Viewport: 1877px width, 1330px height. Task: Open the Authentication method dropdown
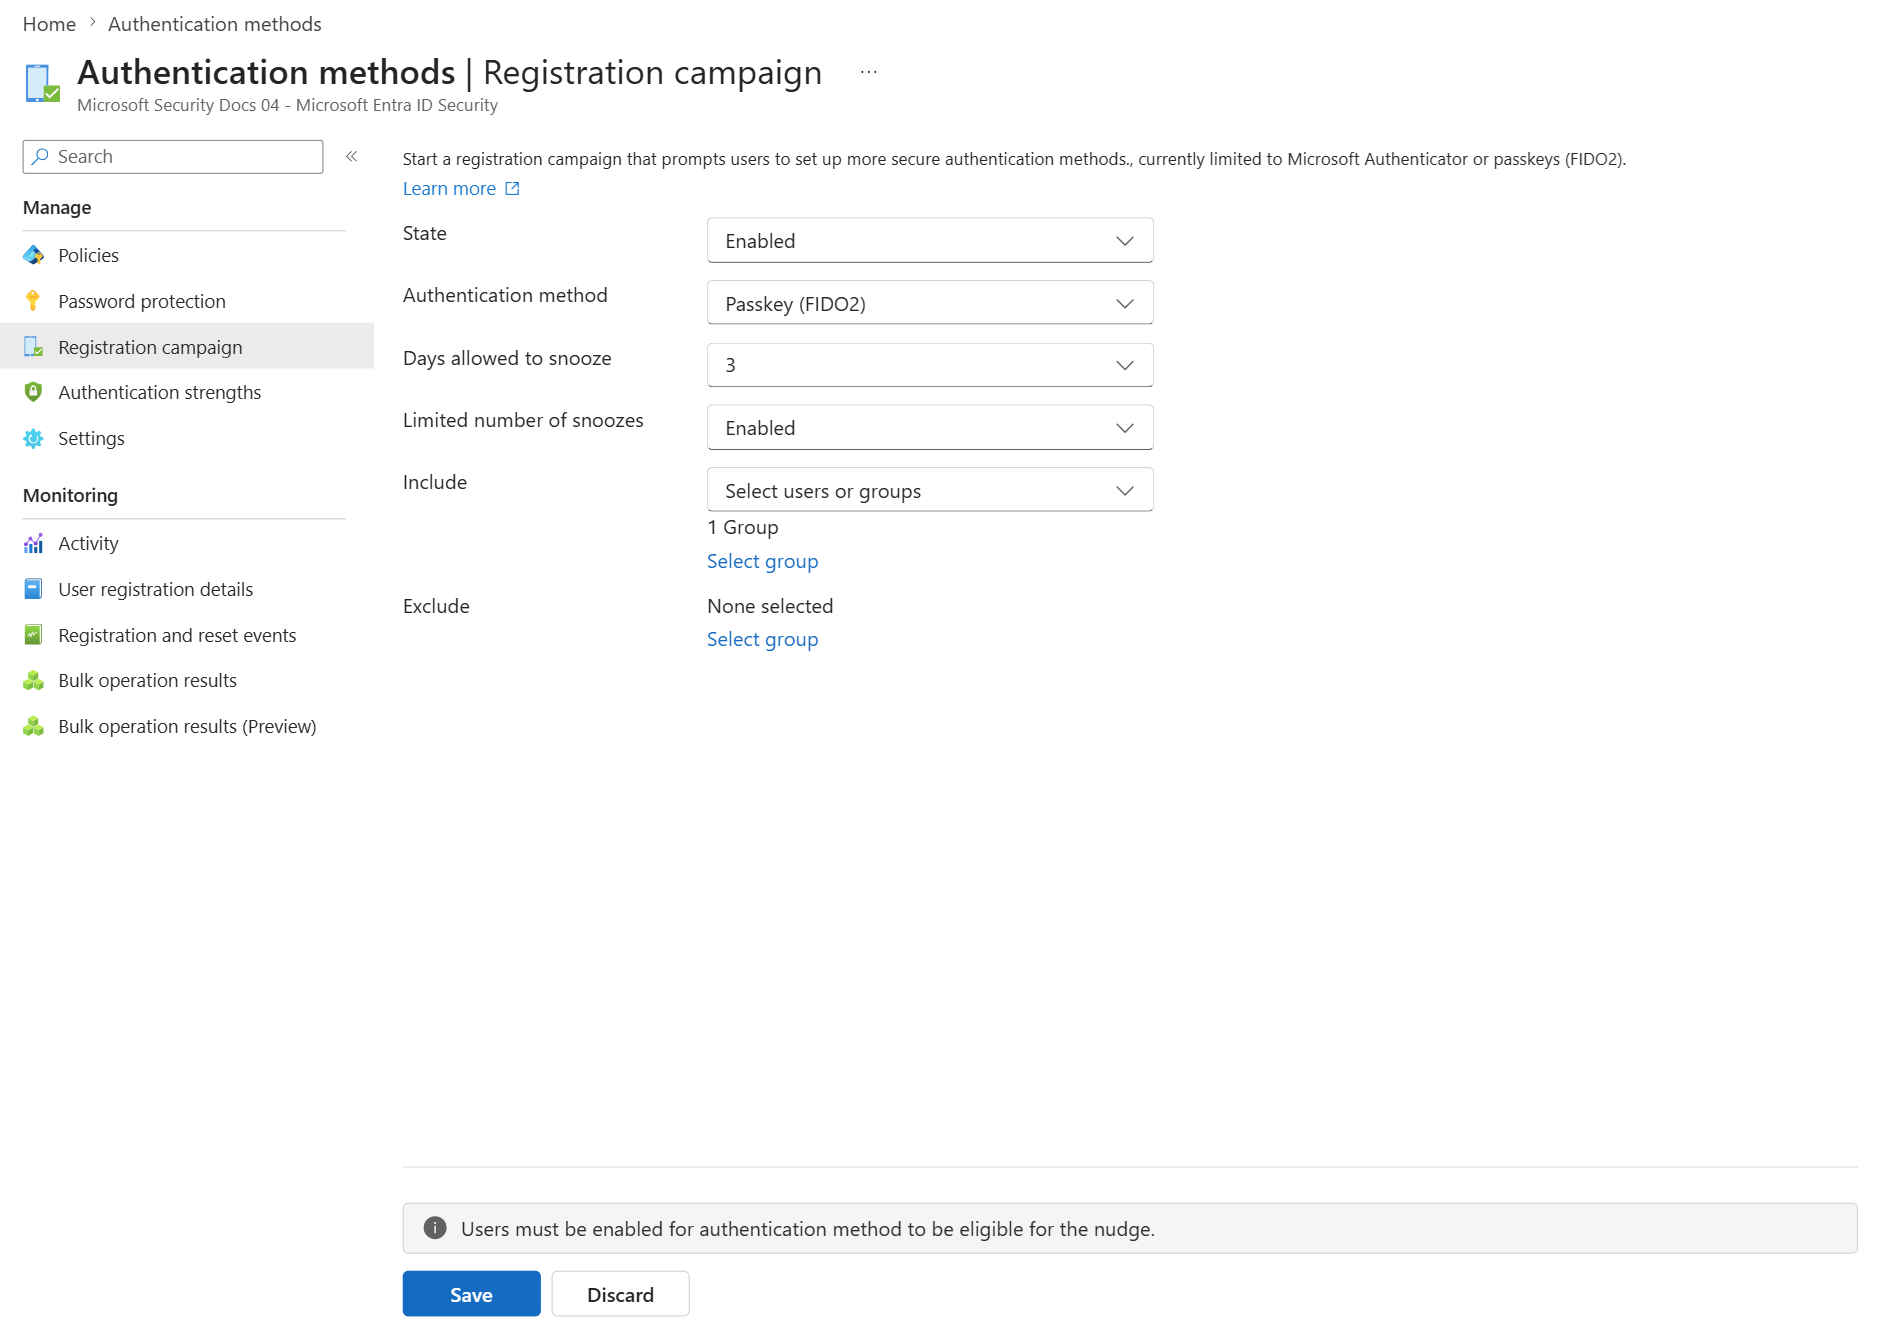pyautogui.click(x=930, y=303)
